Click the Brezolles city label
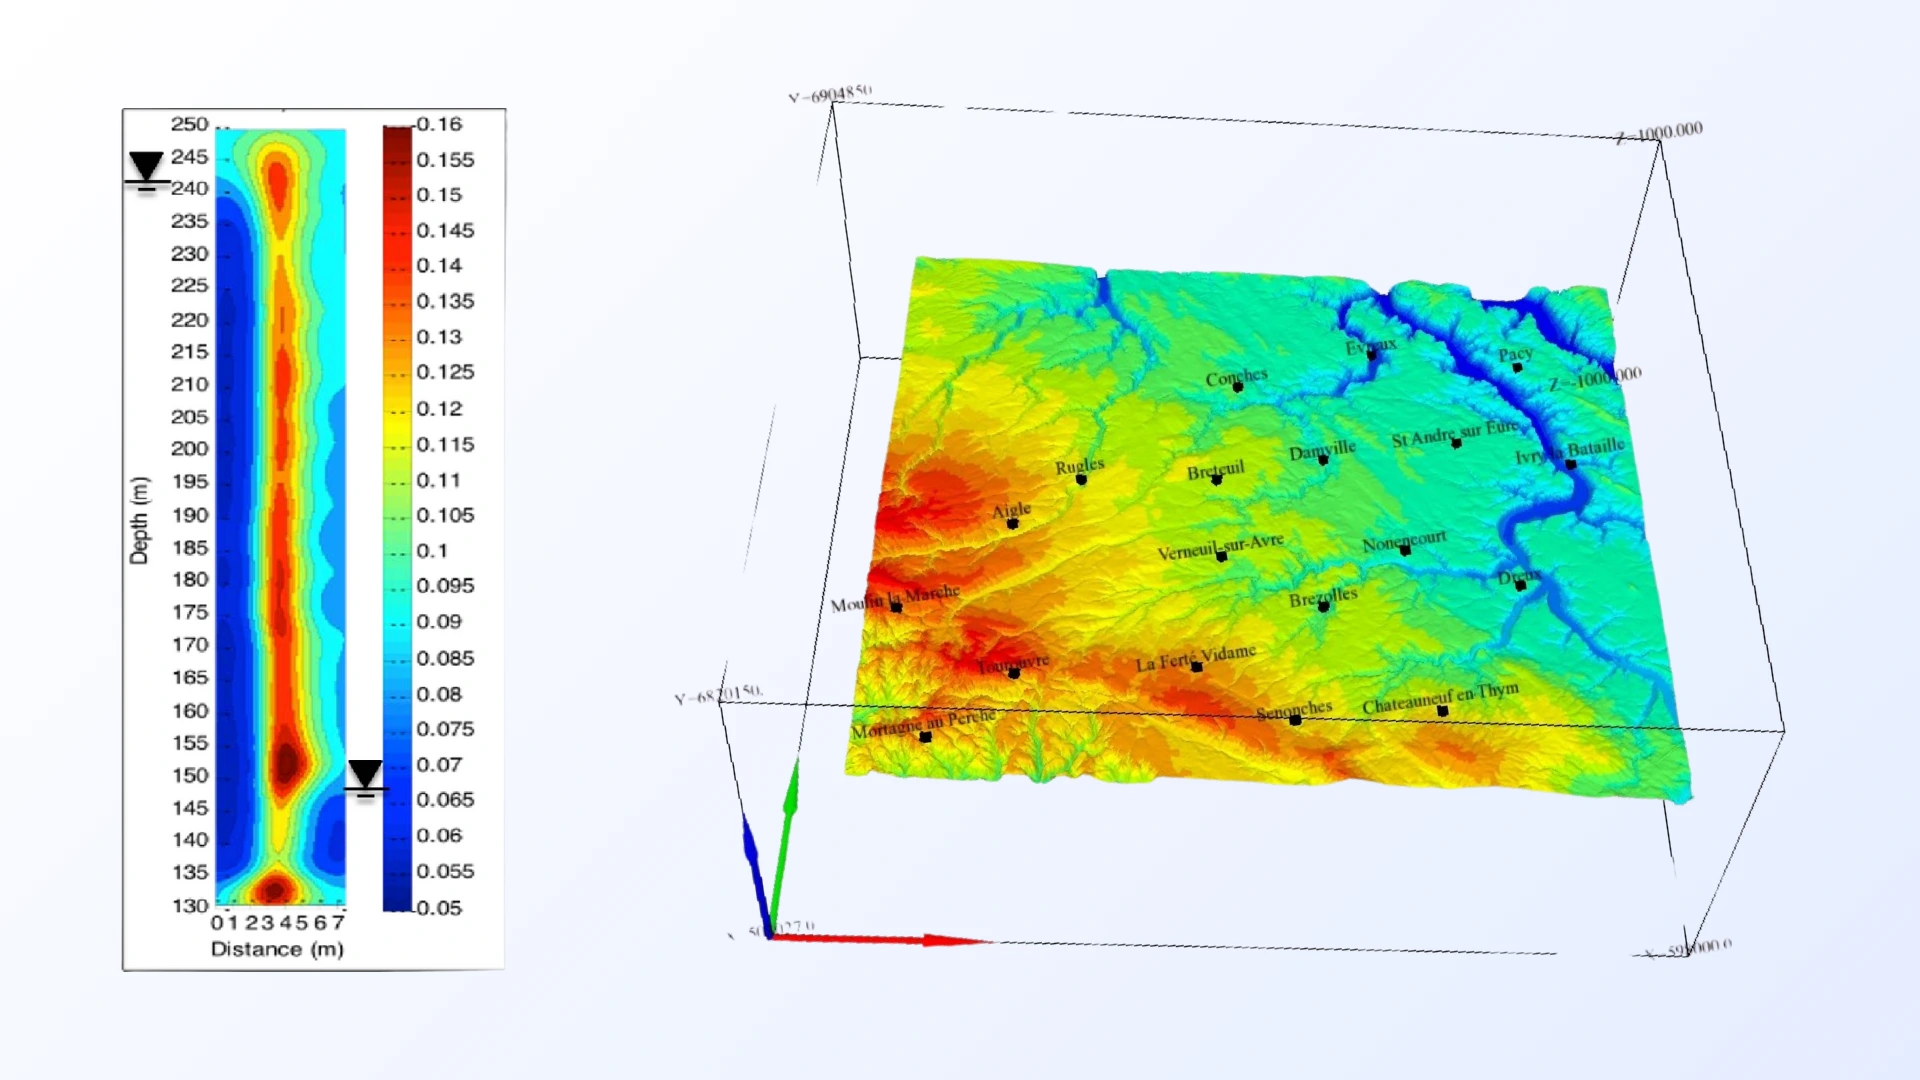Screen dimensions: 1920x1080 coord(1323,597)
